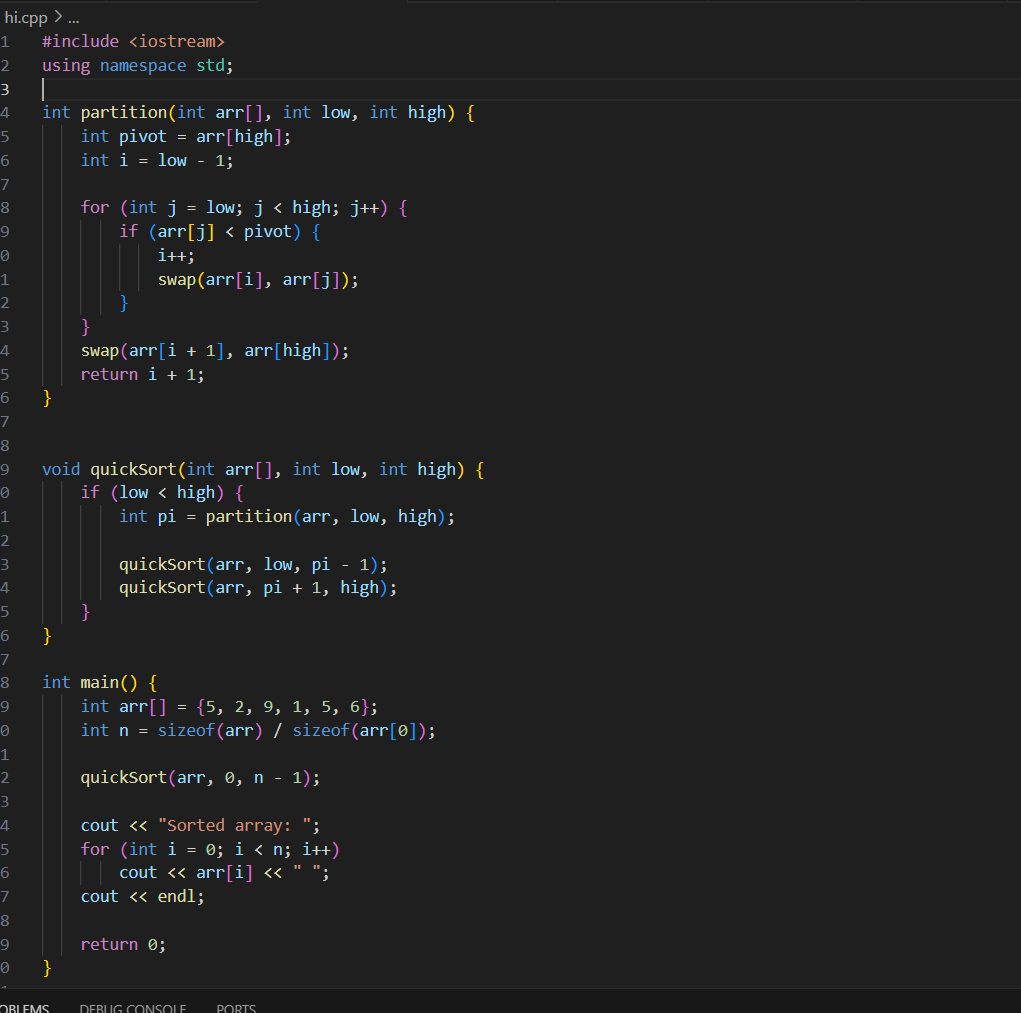1021x1013 pixels.
Task: Click the 'cout << arr[i] << " ";' line
Action: point(225,873)
